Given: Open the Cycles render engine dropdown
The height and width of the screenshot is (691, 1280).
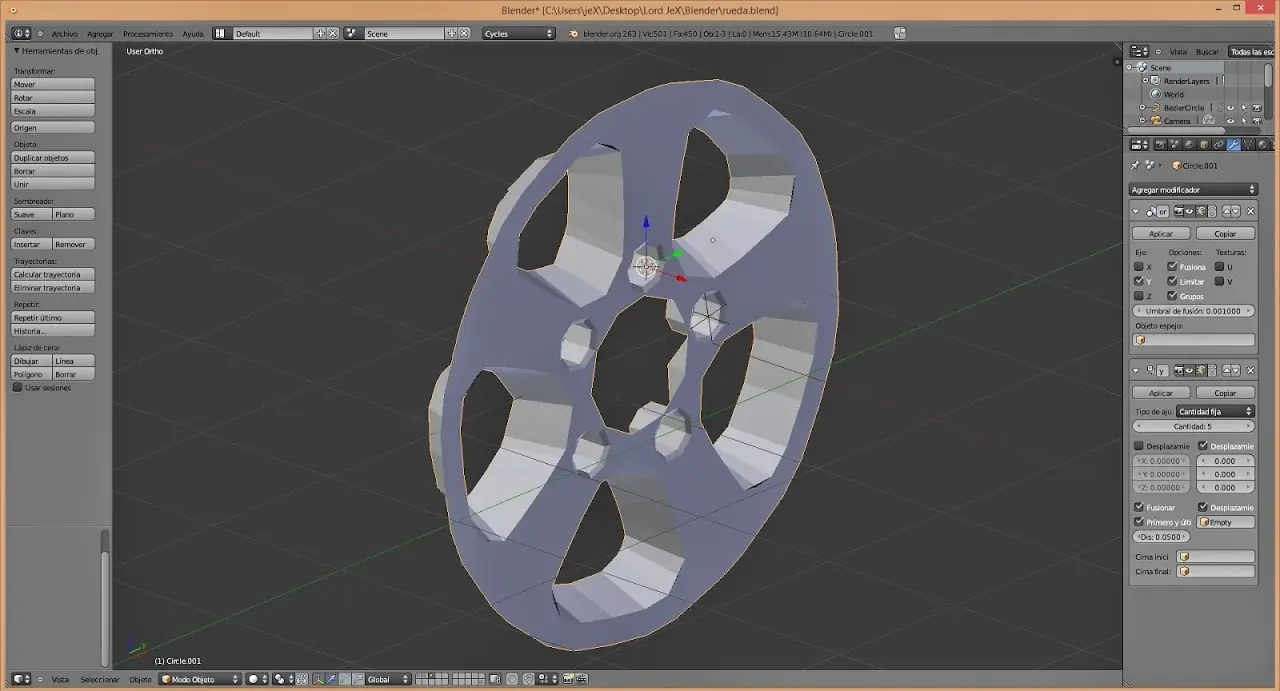Looking at the screenshot, I should pos(518,33).
